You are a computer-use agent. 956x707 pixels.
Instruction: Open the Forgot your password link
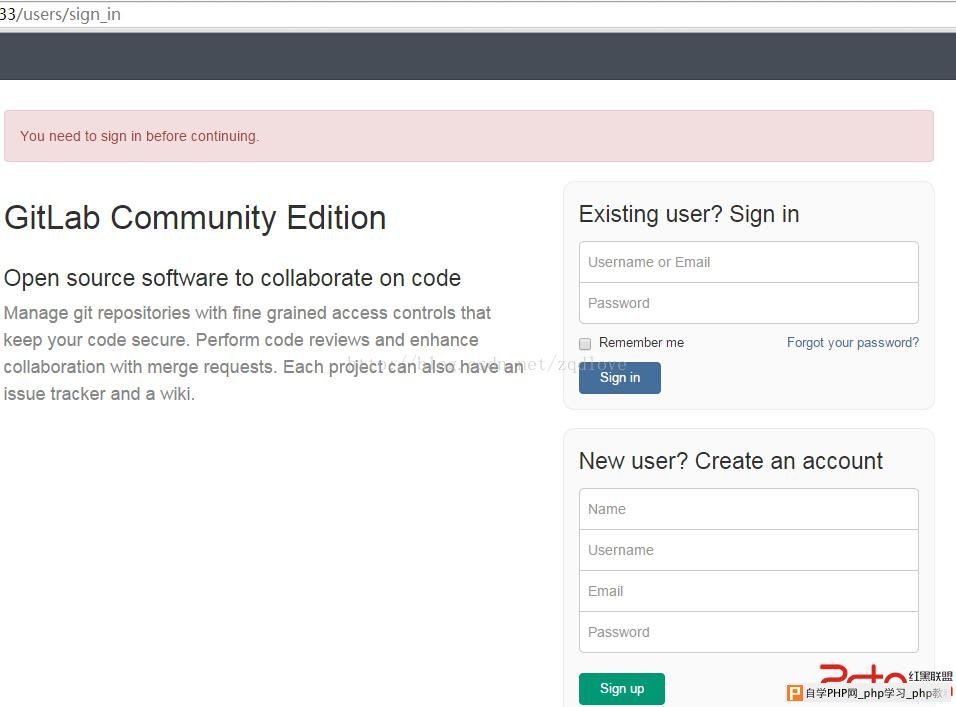852,343
